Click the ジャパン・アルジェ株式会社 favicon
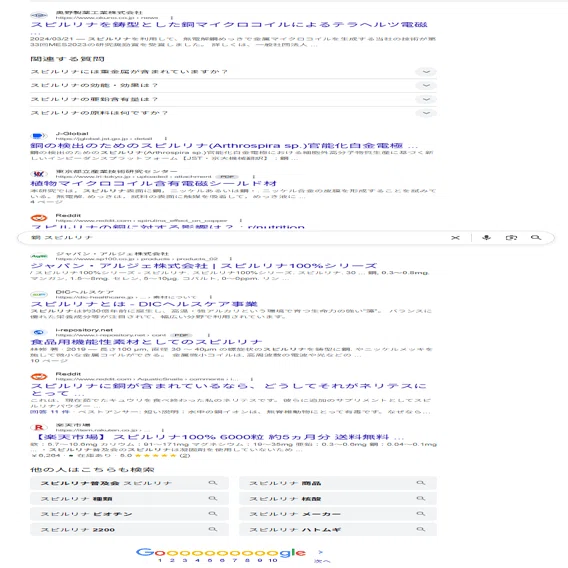This screenshot has width=568, height=568. pyautogui.click(x=39, y=256)
